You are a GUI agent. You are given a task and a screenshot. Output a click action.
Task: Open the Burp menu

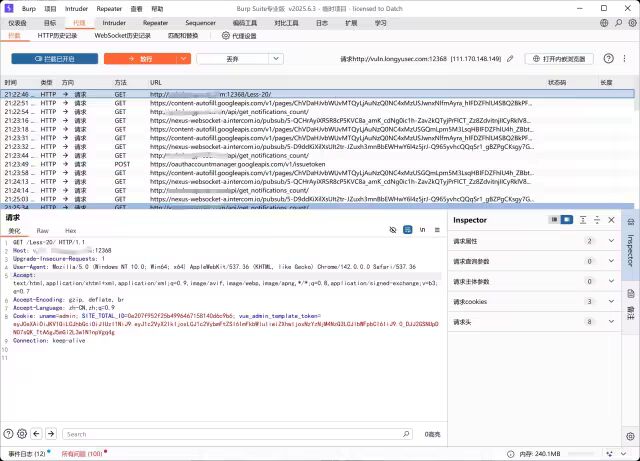[x=29, y=9]
